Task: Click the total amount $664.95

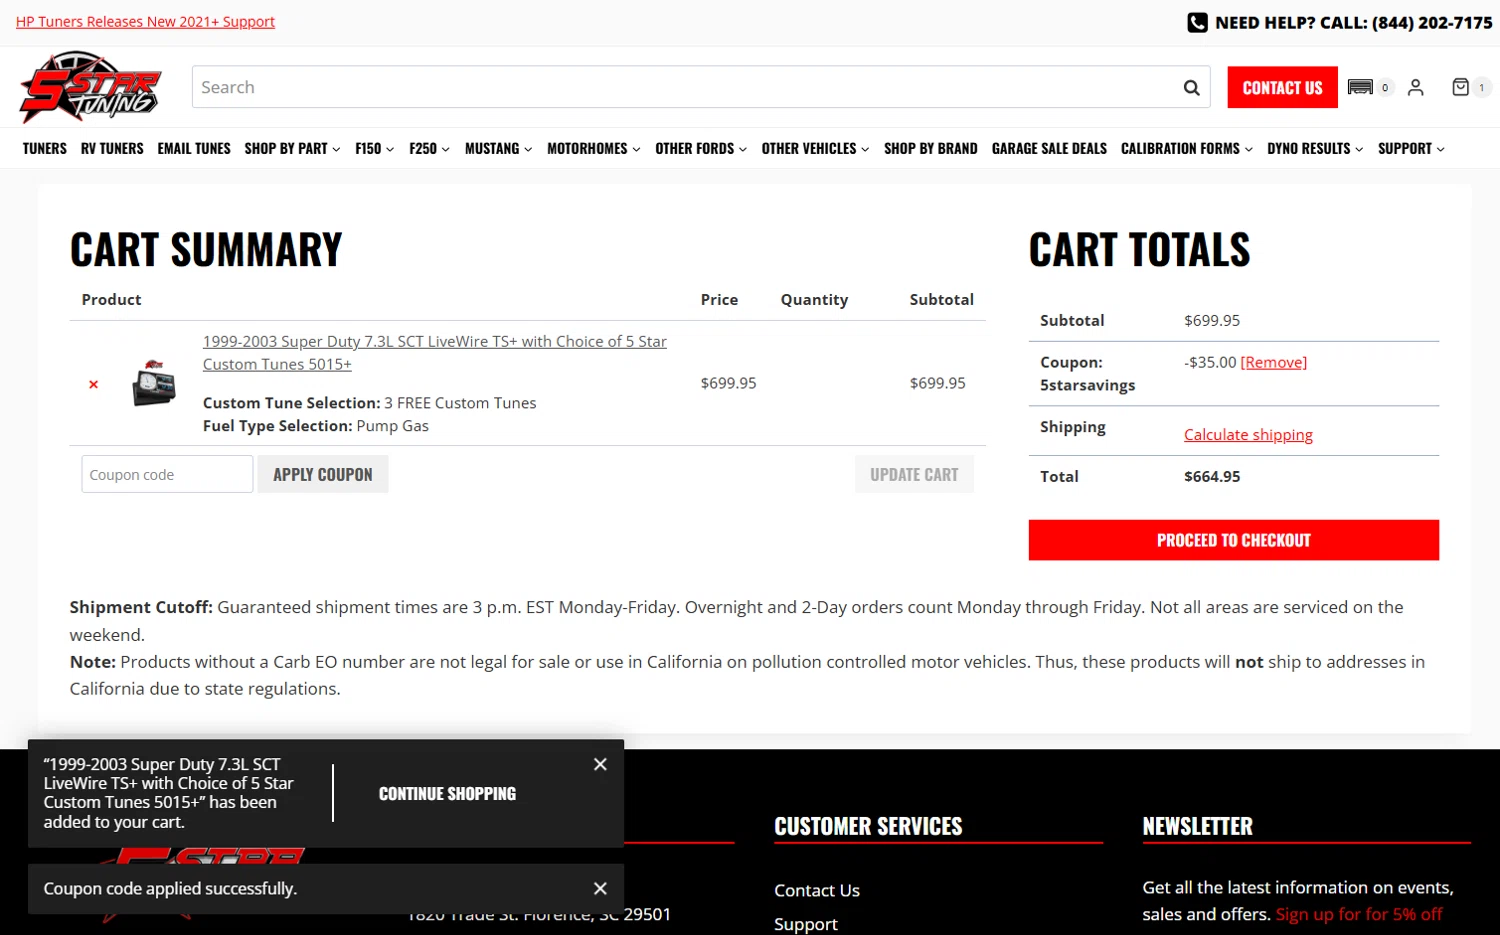Action: pos(1212,476)
